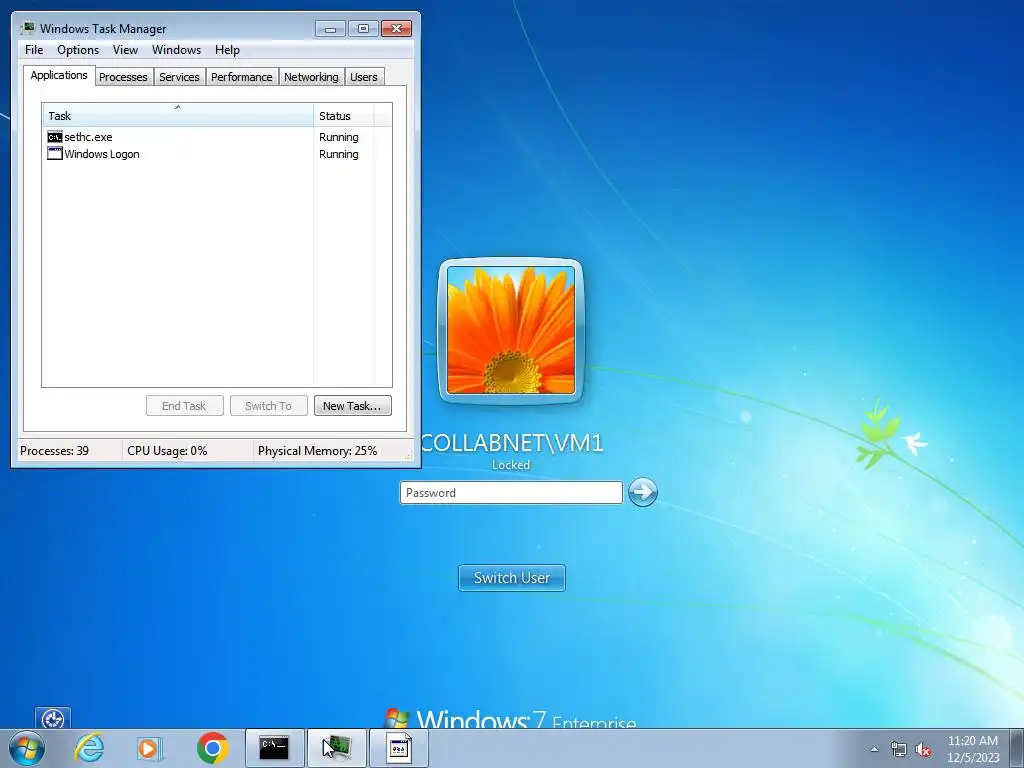The image size is (1024, 768).
Task: Click the New Task... button
Action: [353, 406]
